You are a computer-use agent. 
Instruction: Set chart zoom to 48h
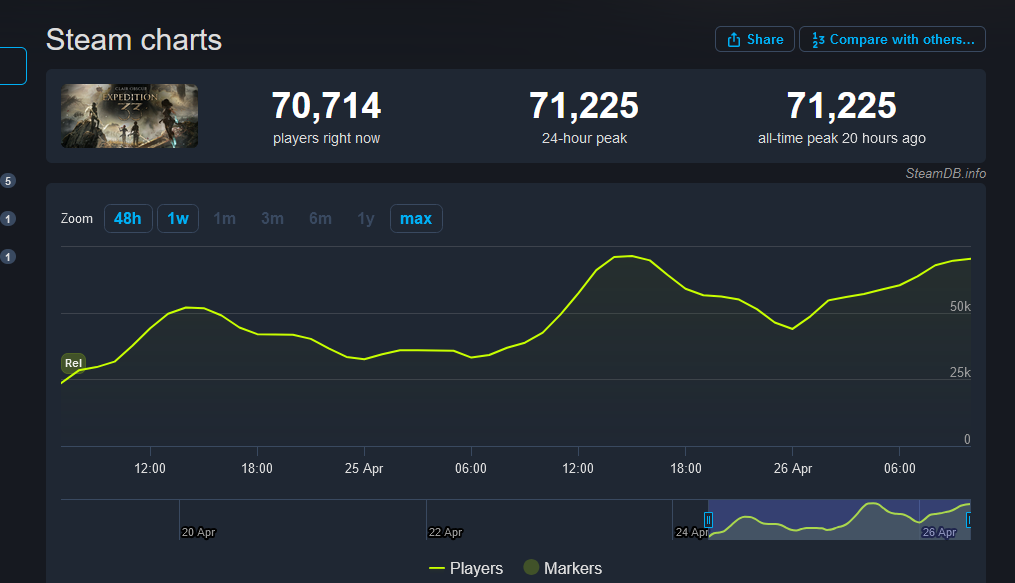tap(128, 219)
